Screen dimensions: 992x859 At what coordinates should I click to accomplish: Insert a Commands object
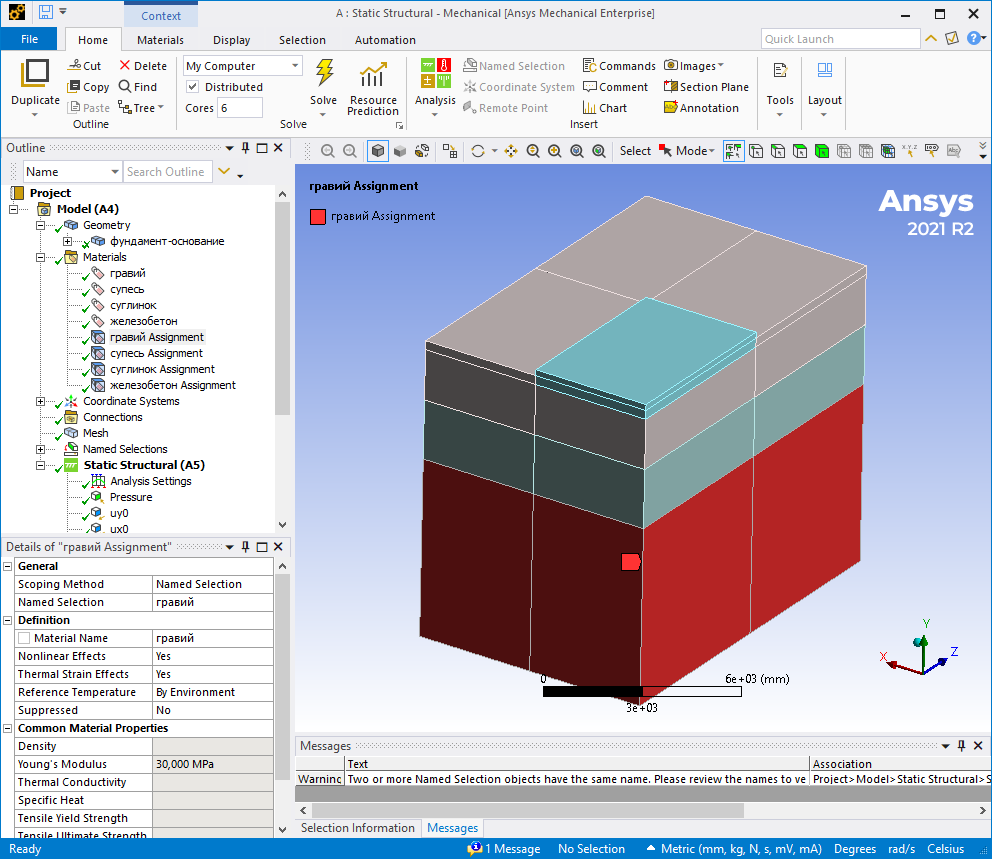pyautogui.click(x=619, y=66)
